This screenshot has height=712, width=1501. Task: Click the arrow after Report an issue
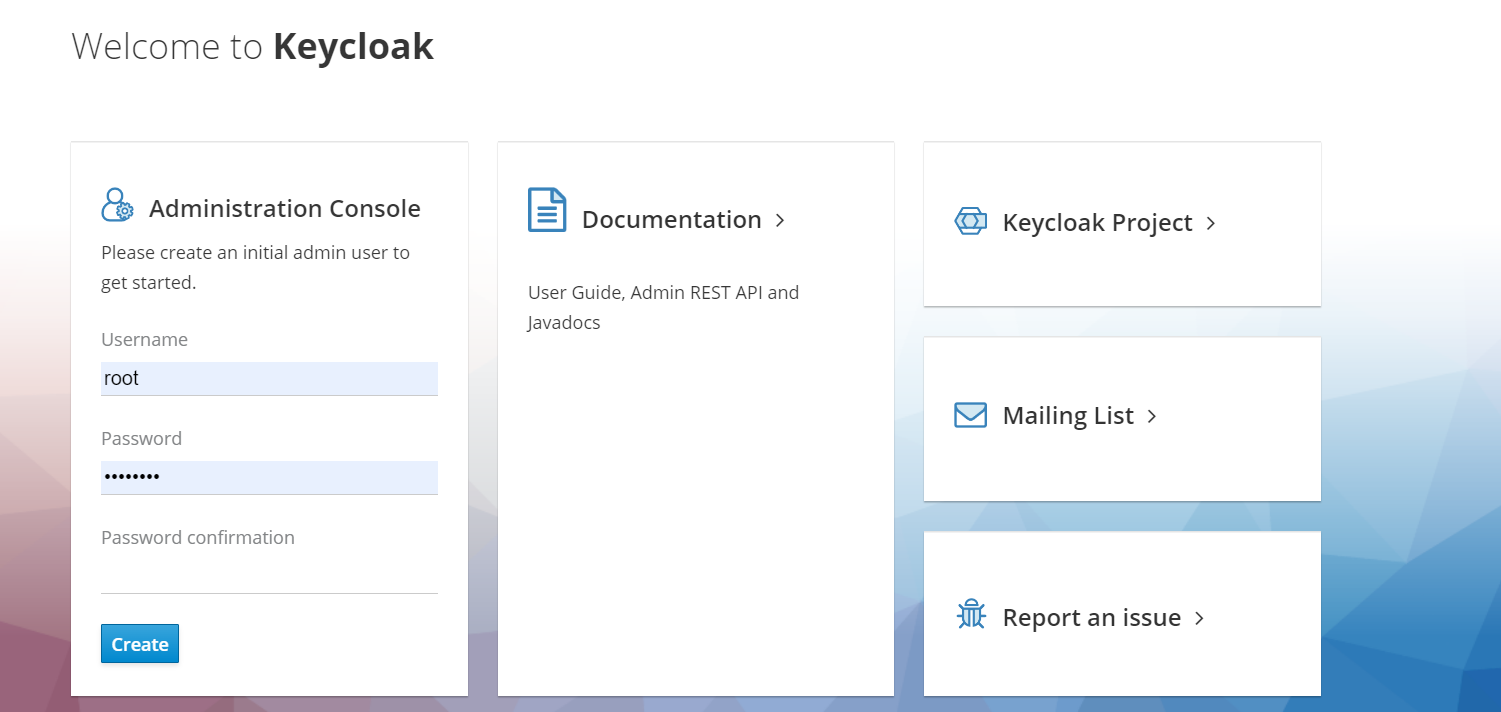[1200, 619]
